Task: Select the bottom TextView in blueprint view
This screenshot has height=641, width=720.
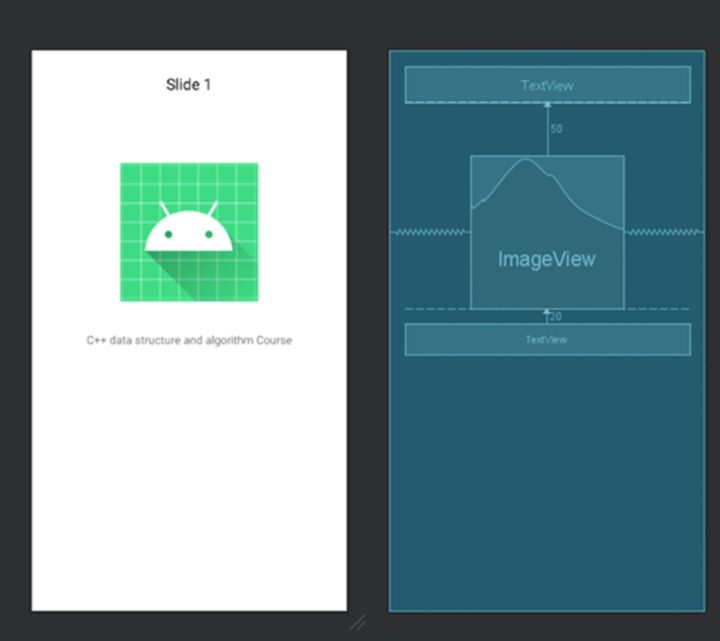Action: pos(547,340)
